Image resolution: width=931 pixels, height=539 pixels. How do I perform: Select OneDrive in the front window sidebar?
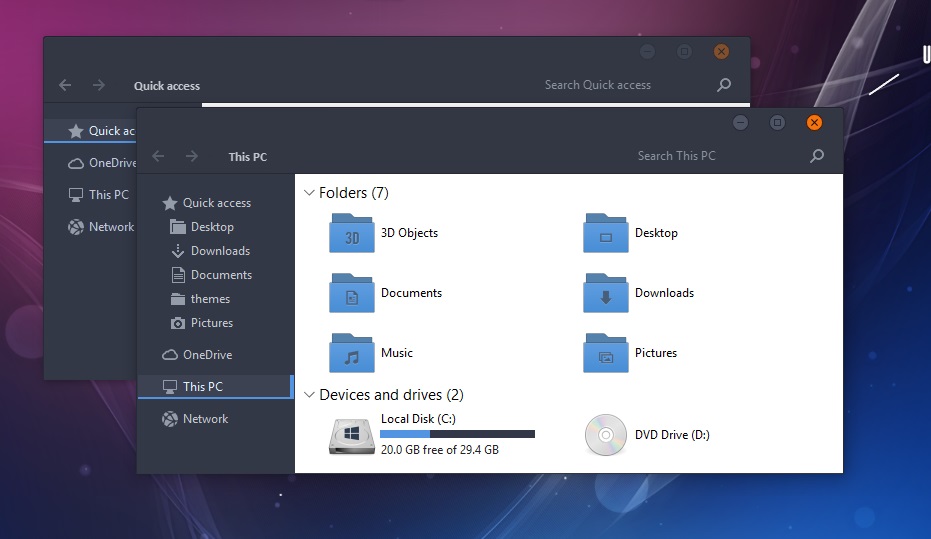(207, 355)
